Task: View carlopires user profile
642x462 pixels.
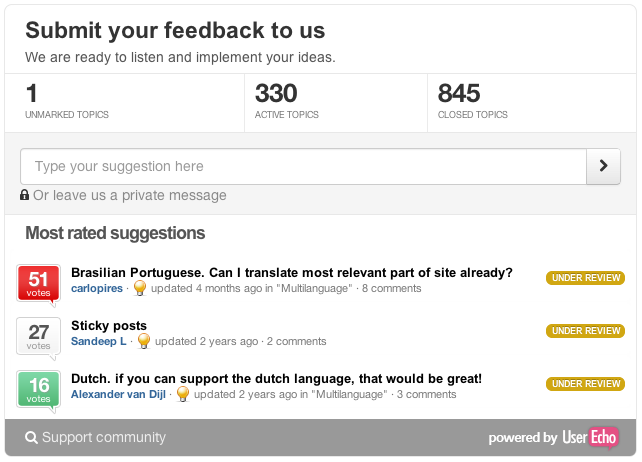Action: pyautogui.click(x=97, y=288)
